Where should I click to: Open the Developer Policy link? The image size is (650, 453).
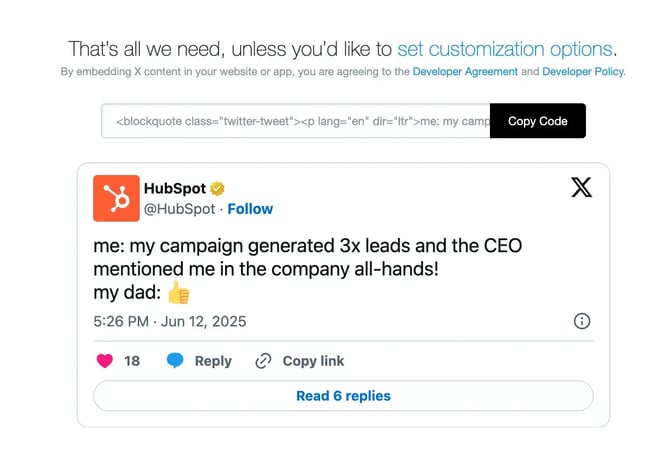click(x=582, y=72)
